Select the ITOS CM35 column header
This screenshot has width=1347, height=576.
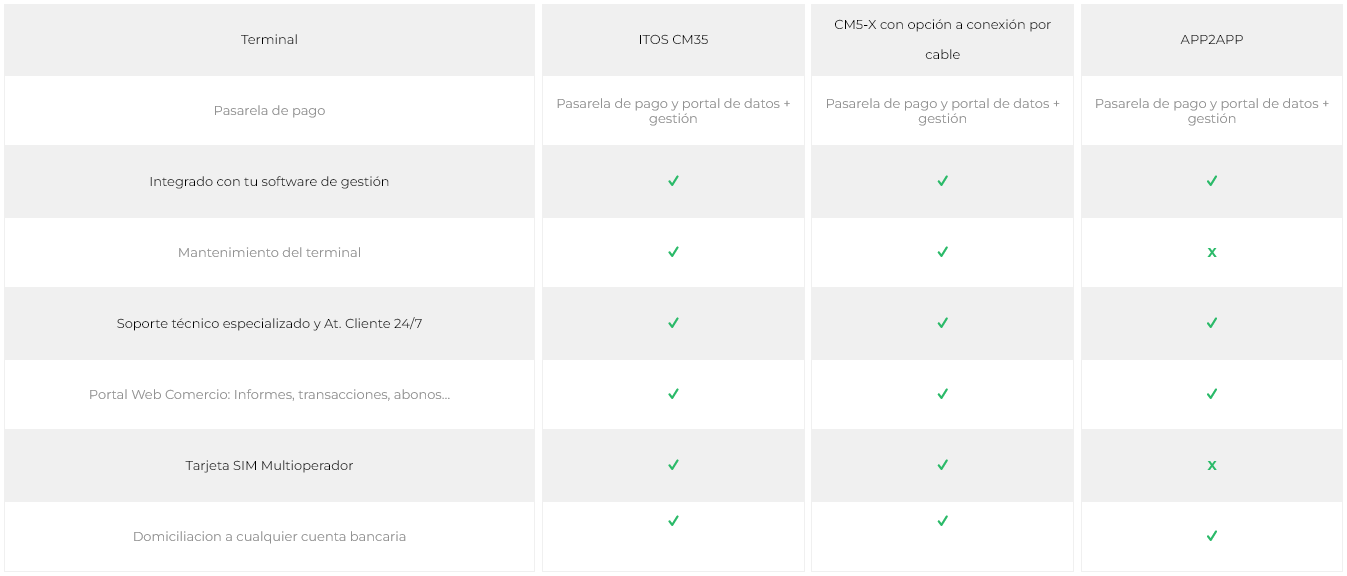click(673, 40)
